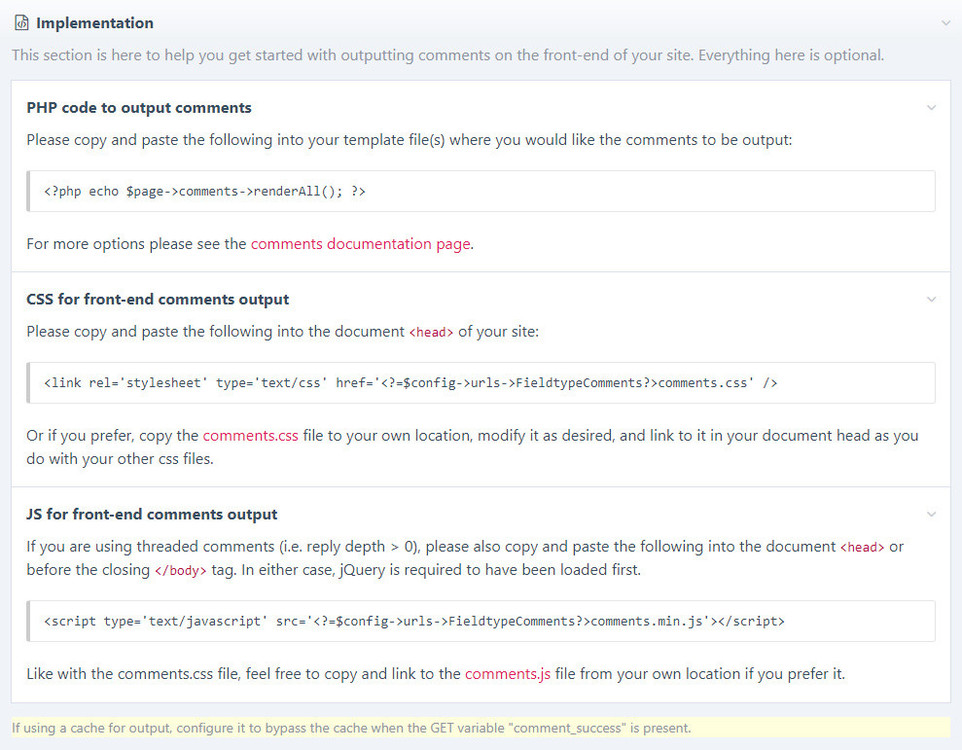Viewport: 962px width, 750px height.
Task: Click the Implementation code file icon
Action: 21,23
